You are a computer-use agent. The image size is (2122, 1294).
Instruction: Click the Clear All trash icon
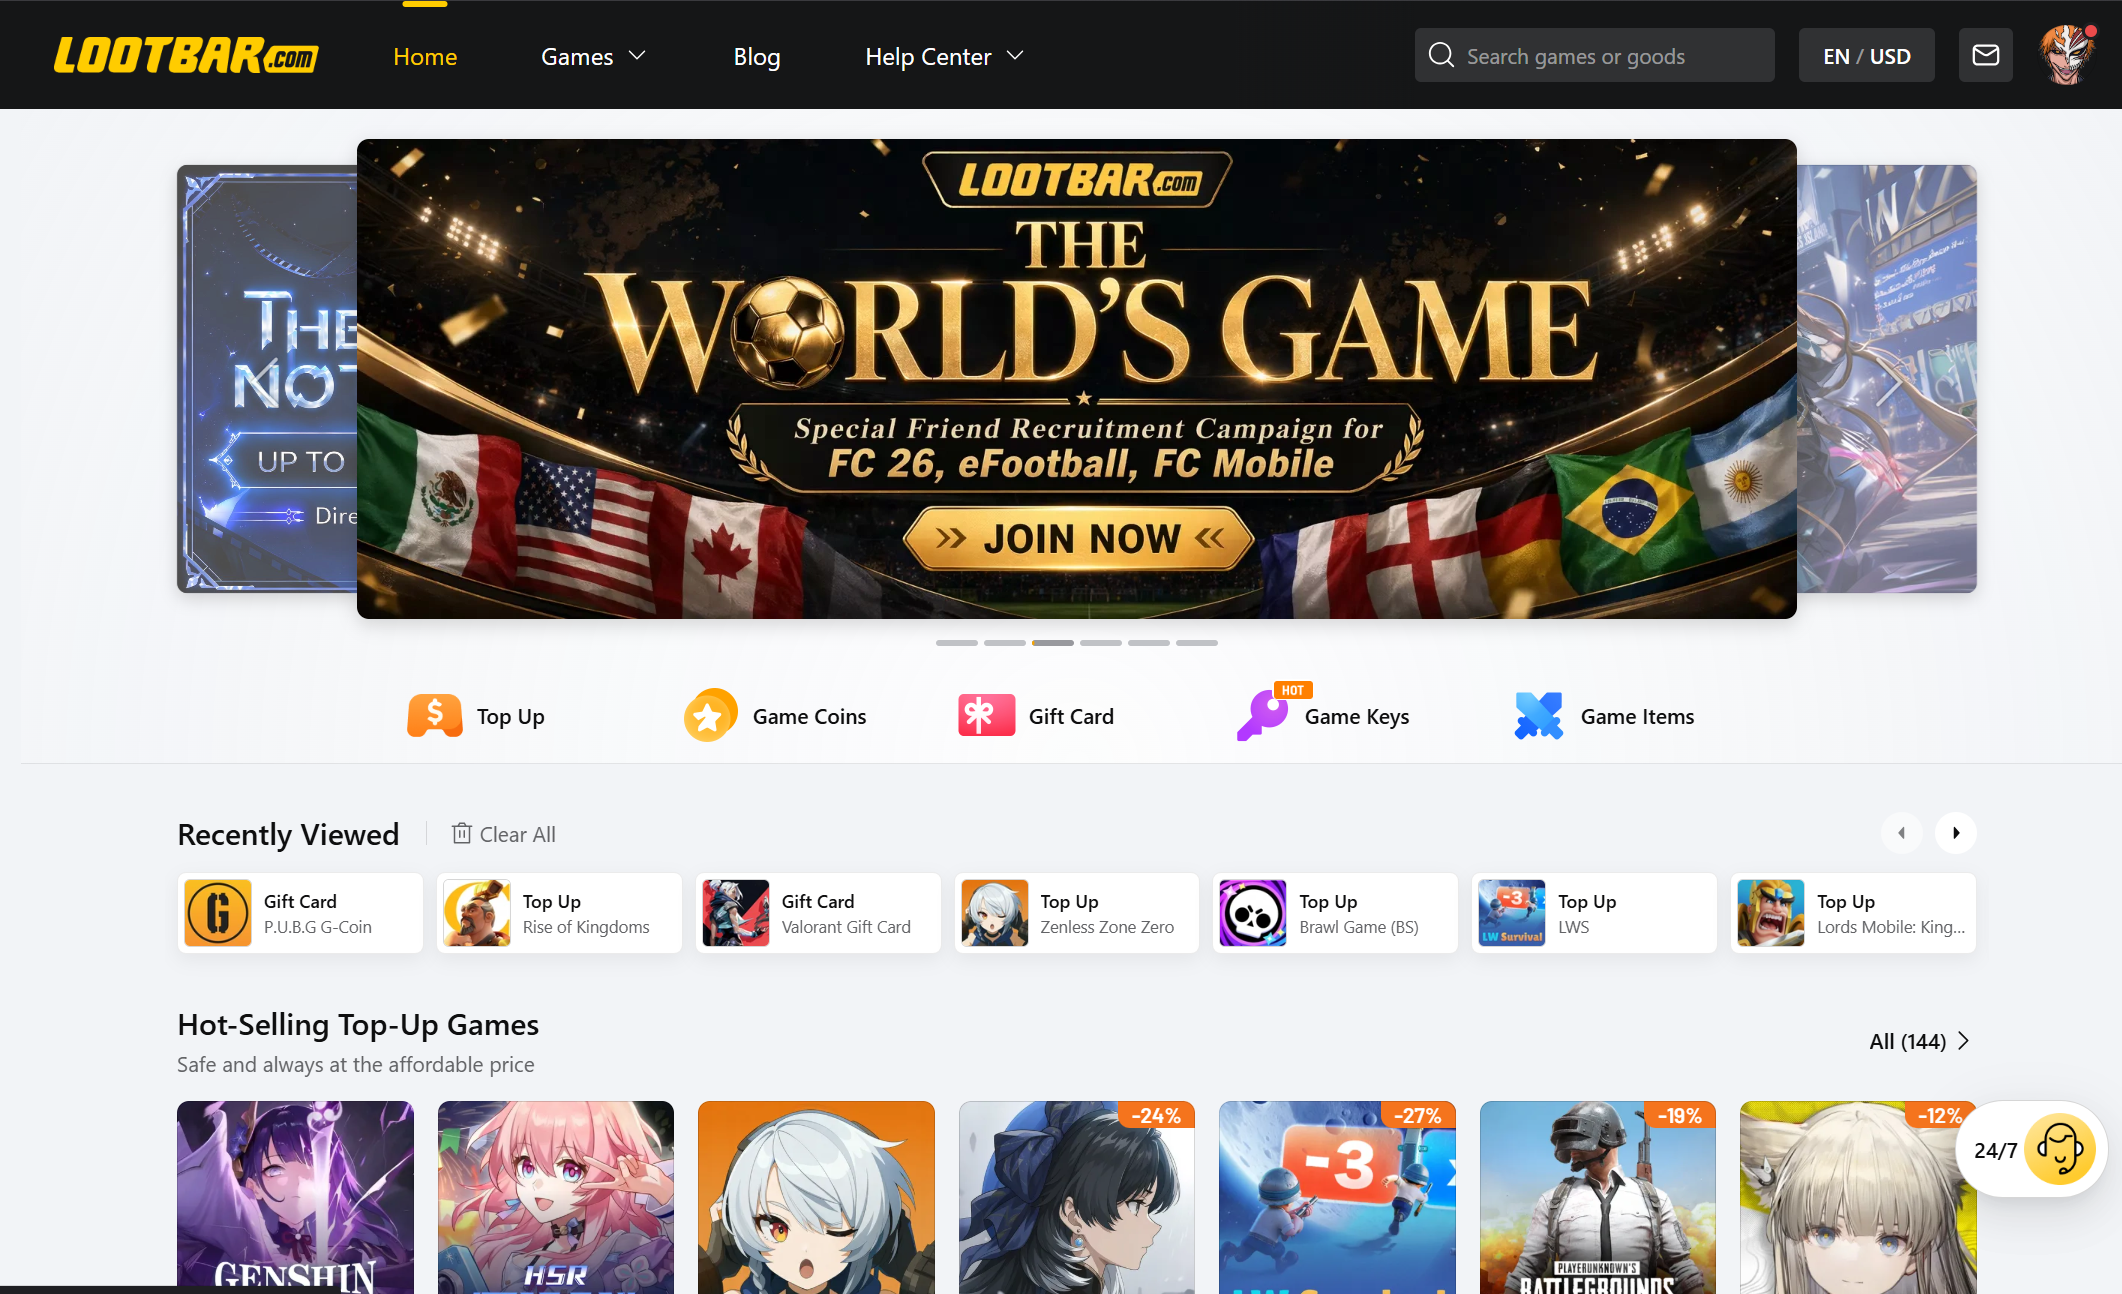[461, 833]
